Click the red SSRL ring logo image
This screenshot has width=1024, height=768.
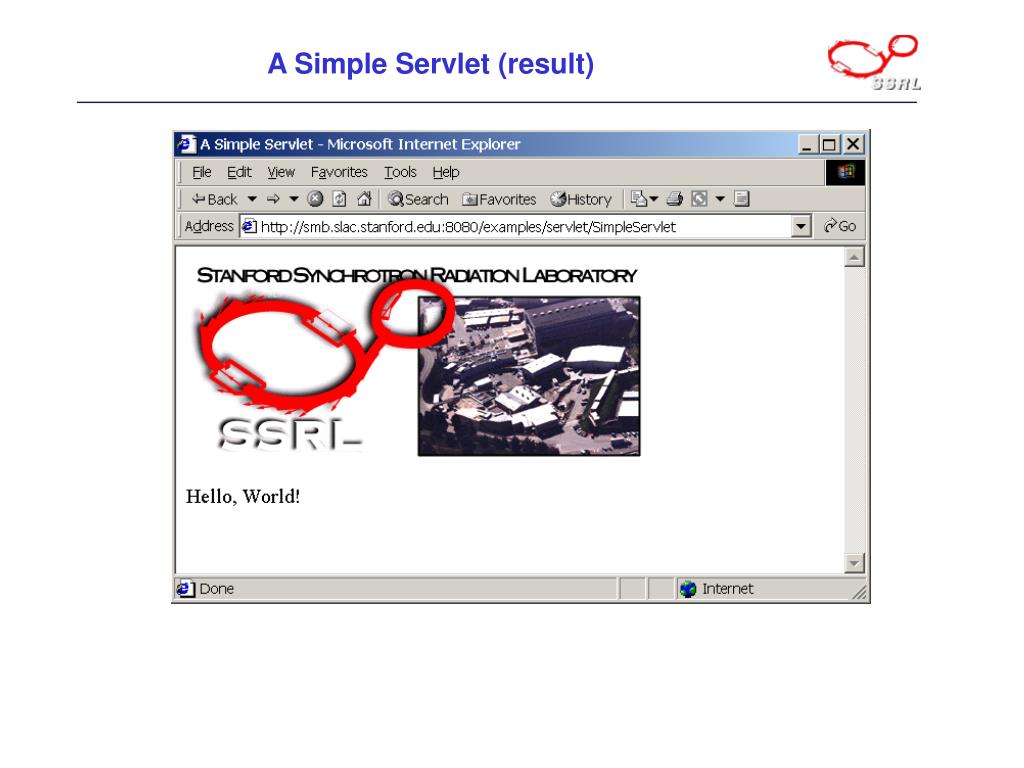click(x=325, y=366)
